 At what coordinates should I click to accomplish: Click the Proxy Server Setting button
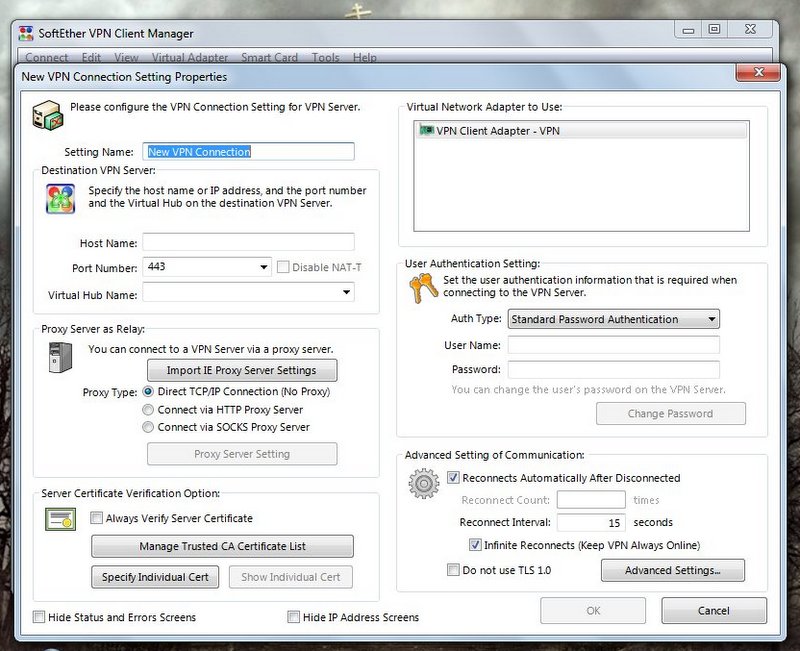[x=242, y=454]
